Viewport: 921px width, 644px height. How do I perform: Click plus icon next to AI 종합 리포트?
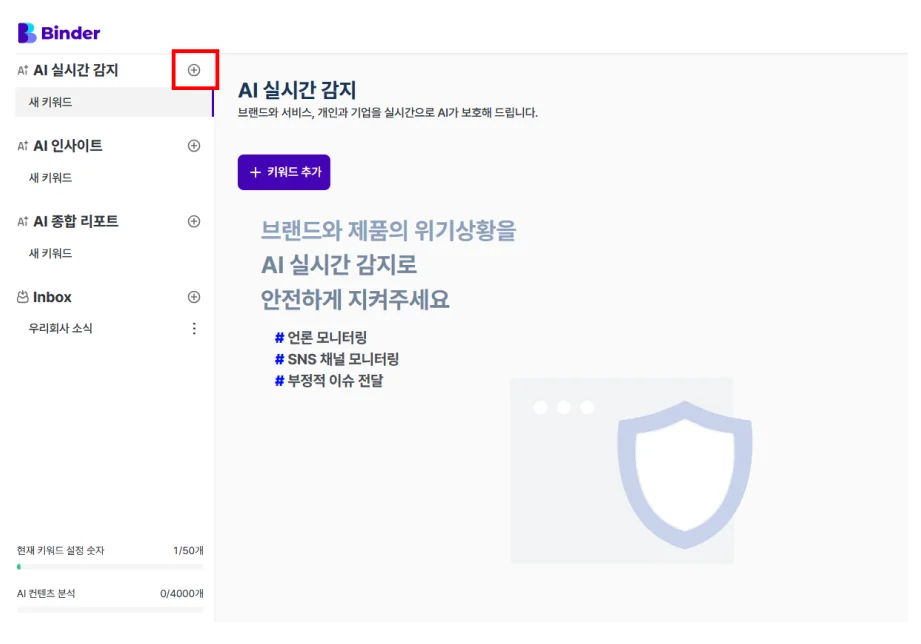194,222
